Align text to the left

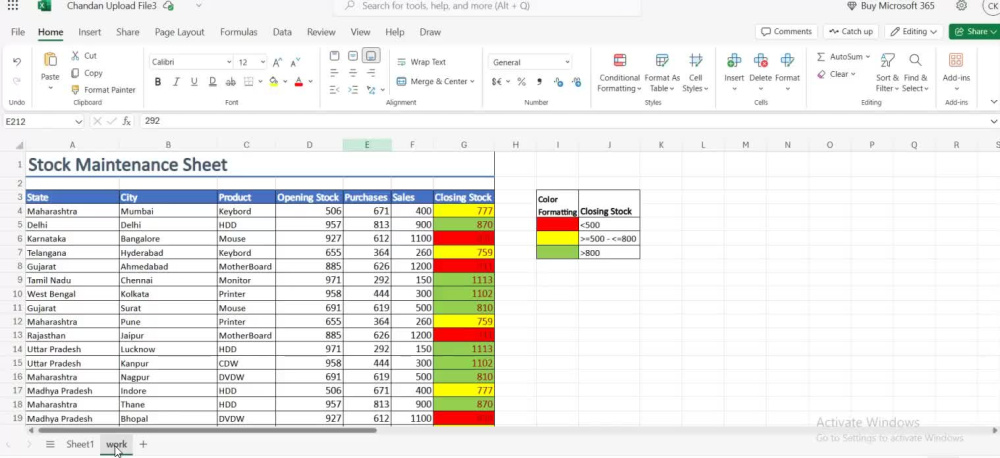[x=334, y=73]
